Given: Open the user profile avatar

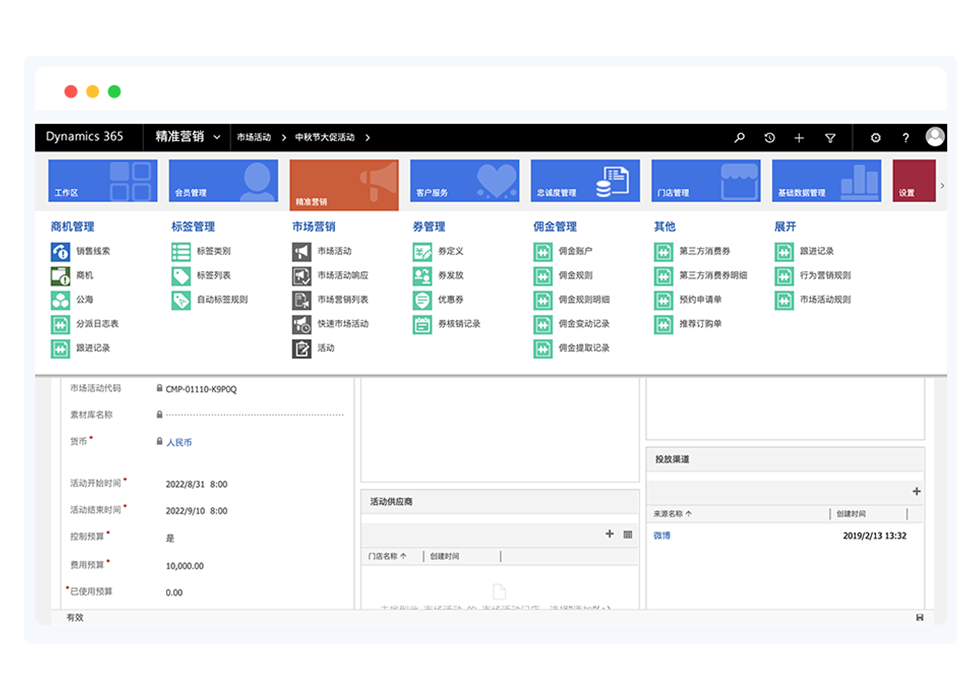Looking at the screenshot, I should (x=935, y=137).
